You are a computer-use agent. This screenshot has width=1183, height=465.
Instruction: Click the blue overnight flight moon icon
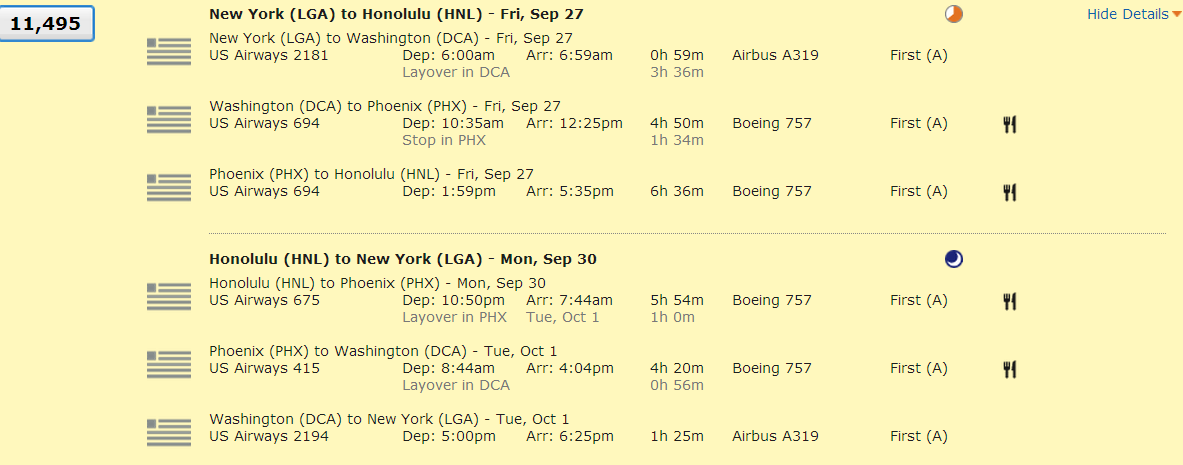pyautogui.click(x=954, y=259)
